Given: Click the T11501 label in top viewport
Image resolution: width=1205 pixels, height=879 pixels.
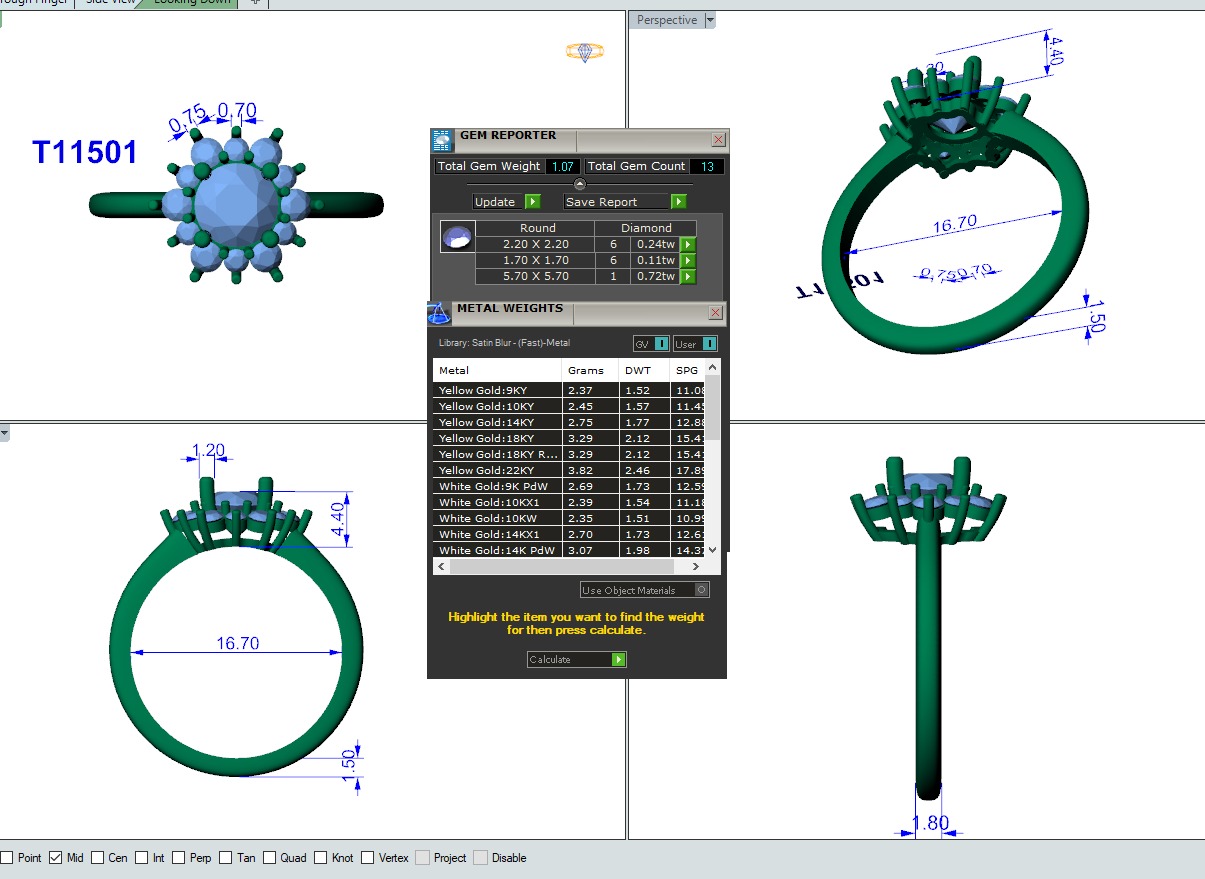Looking at the screenshot, I should click(84, 152).
